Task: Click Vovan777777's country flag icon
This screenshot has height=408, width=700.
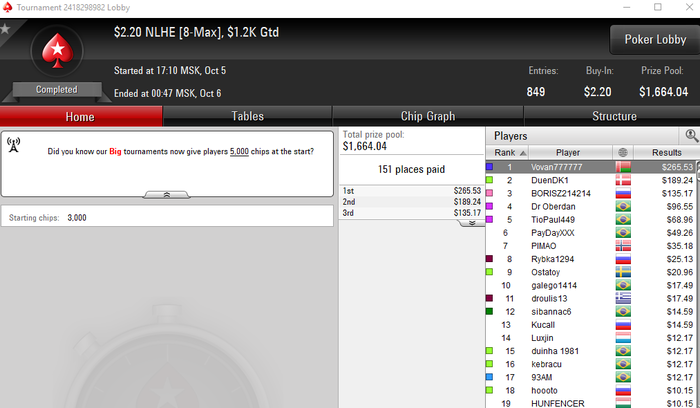Action: pyautogui.click(x=623, y=167)
